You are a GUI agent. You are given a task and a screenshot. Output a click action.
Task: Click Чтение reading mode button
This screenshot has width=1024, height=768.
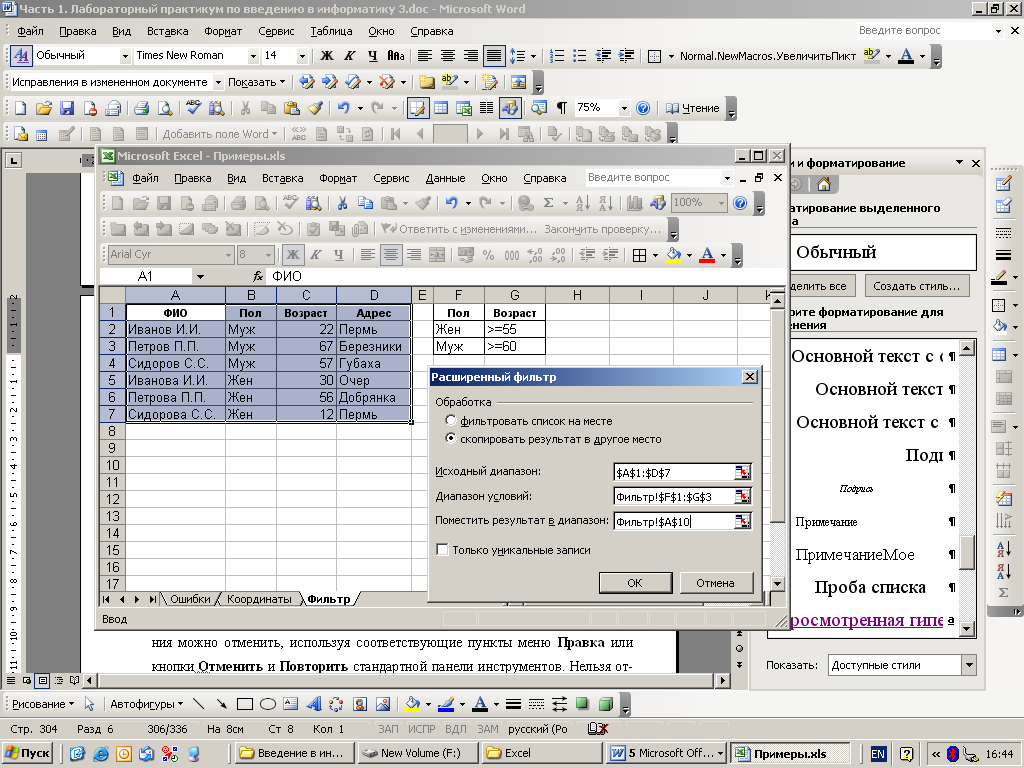[693, 108]
